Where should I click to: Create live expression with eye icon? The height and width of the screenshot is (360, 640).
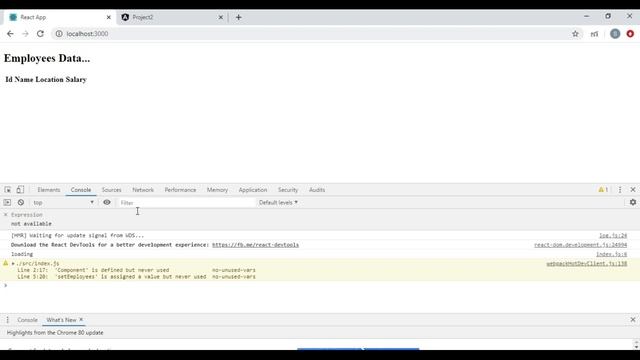107,202
